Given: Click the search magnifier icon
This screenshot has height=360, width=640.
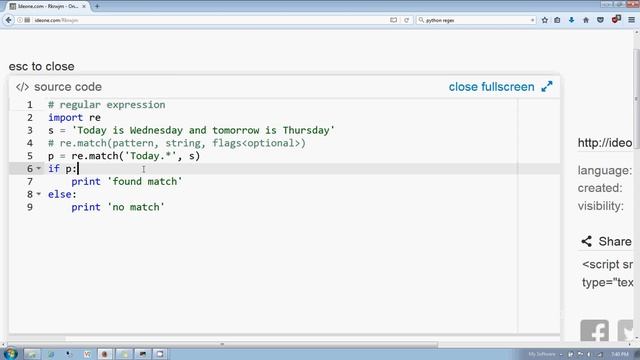Looking at the screenshot, I should point(421,20).
